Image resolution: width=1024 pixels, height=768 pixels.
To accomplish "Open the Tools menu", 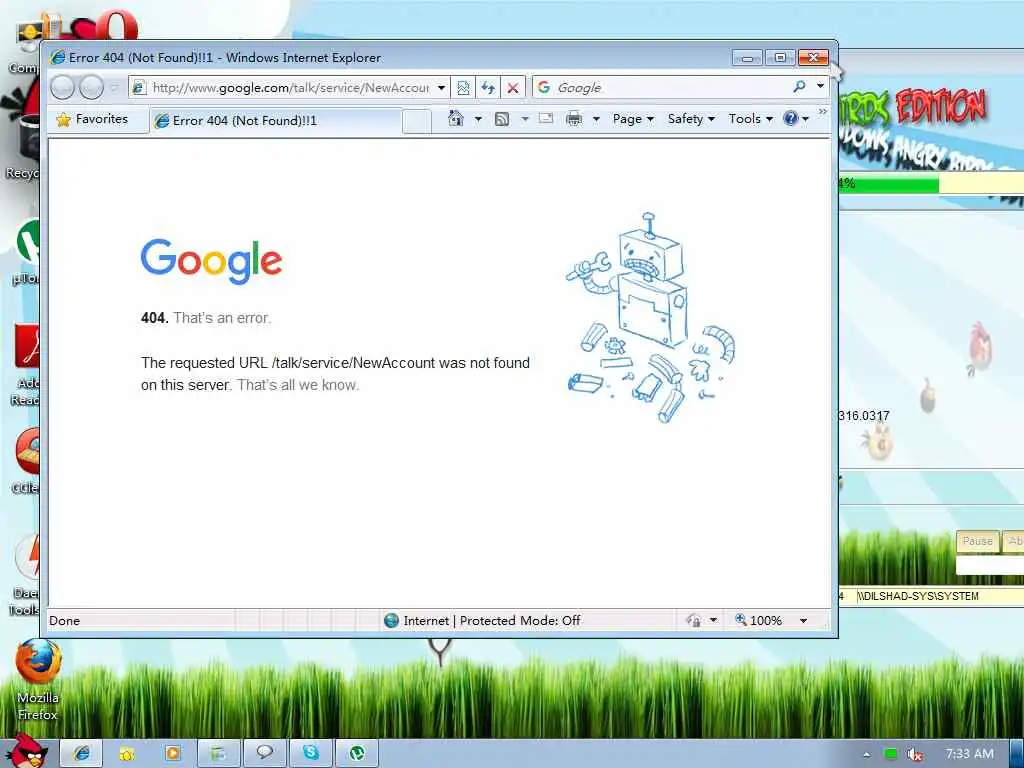I will (750, 119).
